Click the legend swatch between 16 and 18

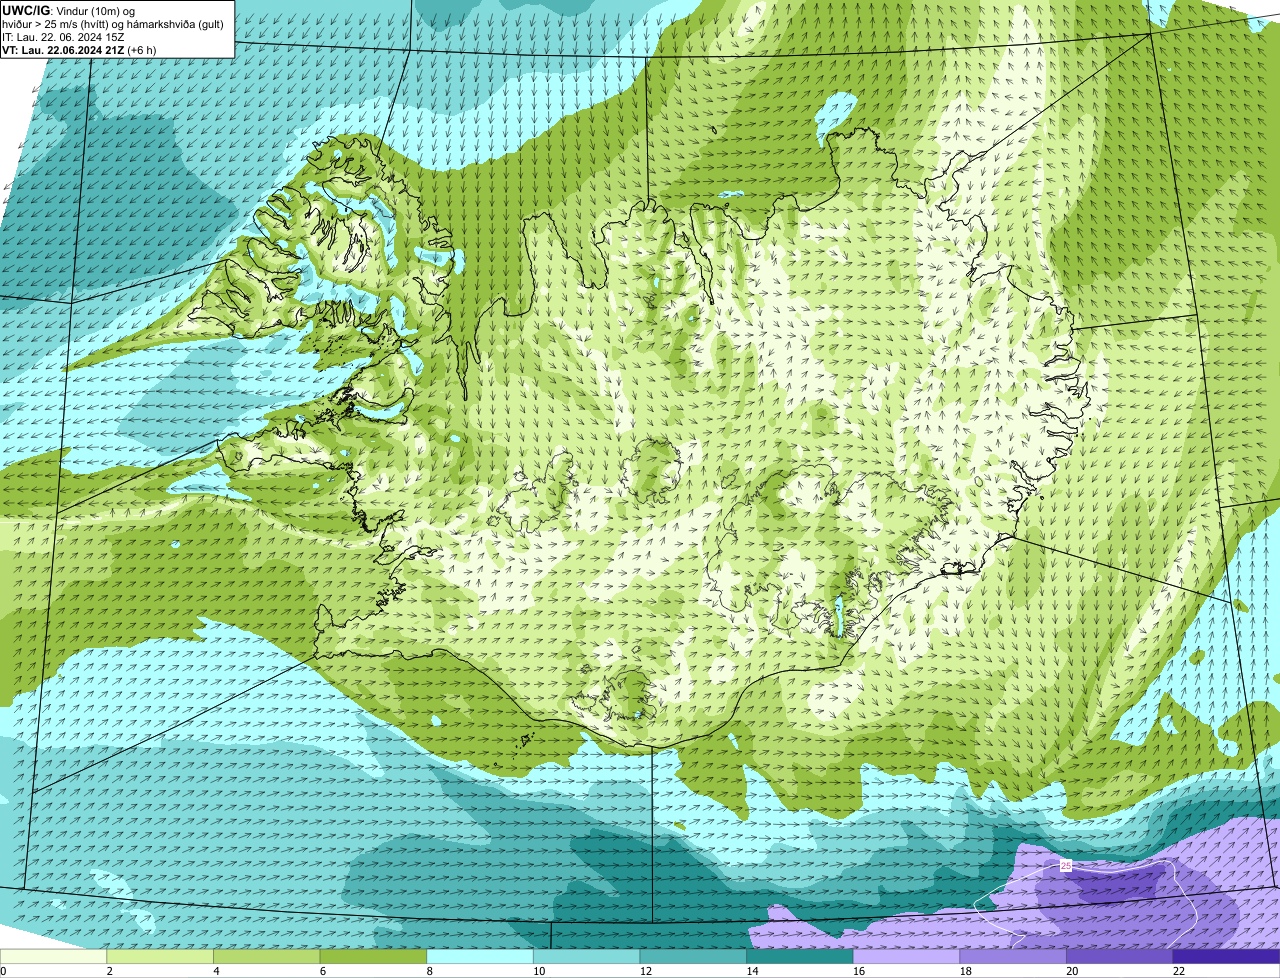tap(906, 956)
